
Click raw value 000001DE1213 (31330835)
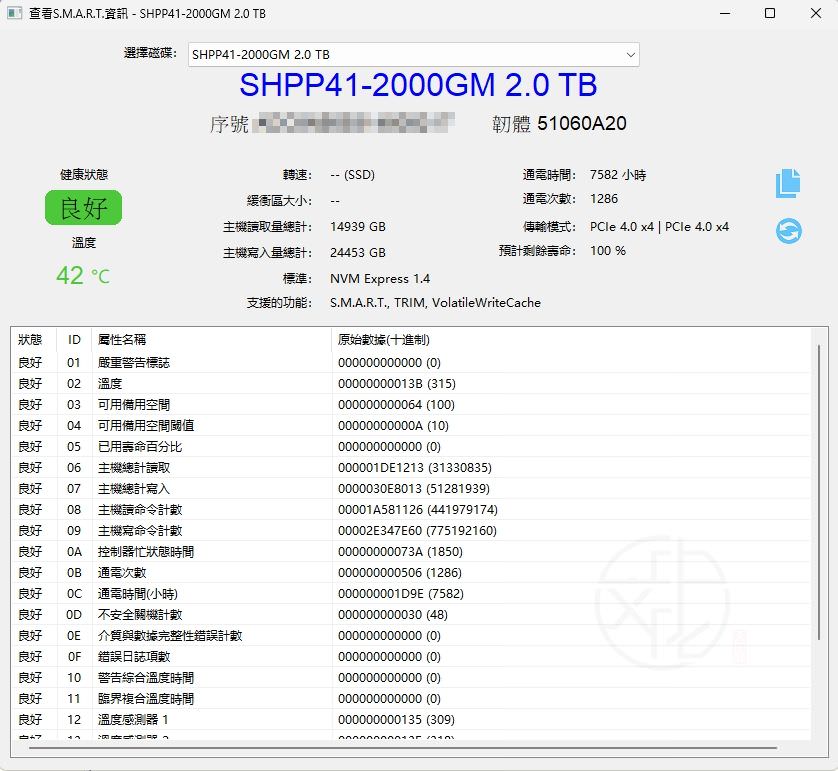(x=415, y=468)
